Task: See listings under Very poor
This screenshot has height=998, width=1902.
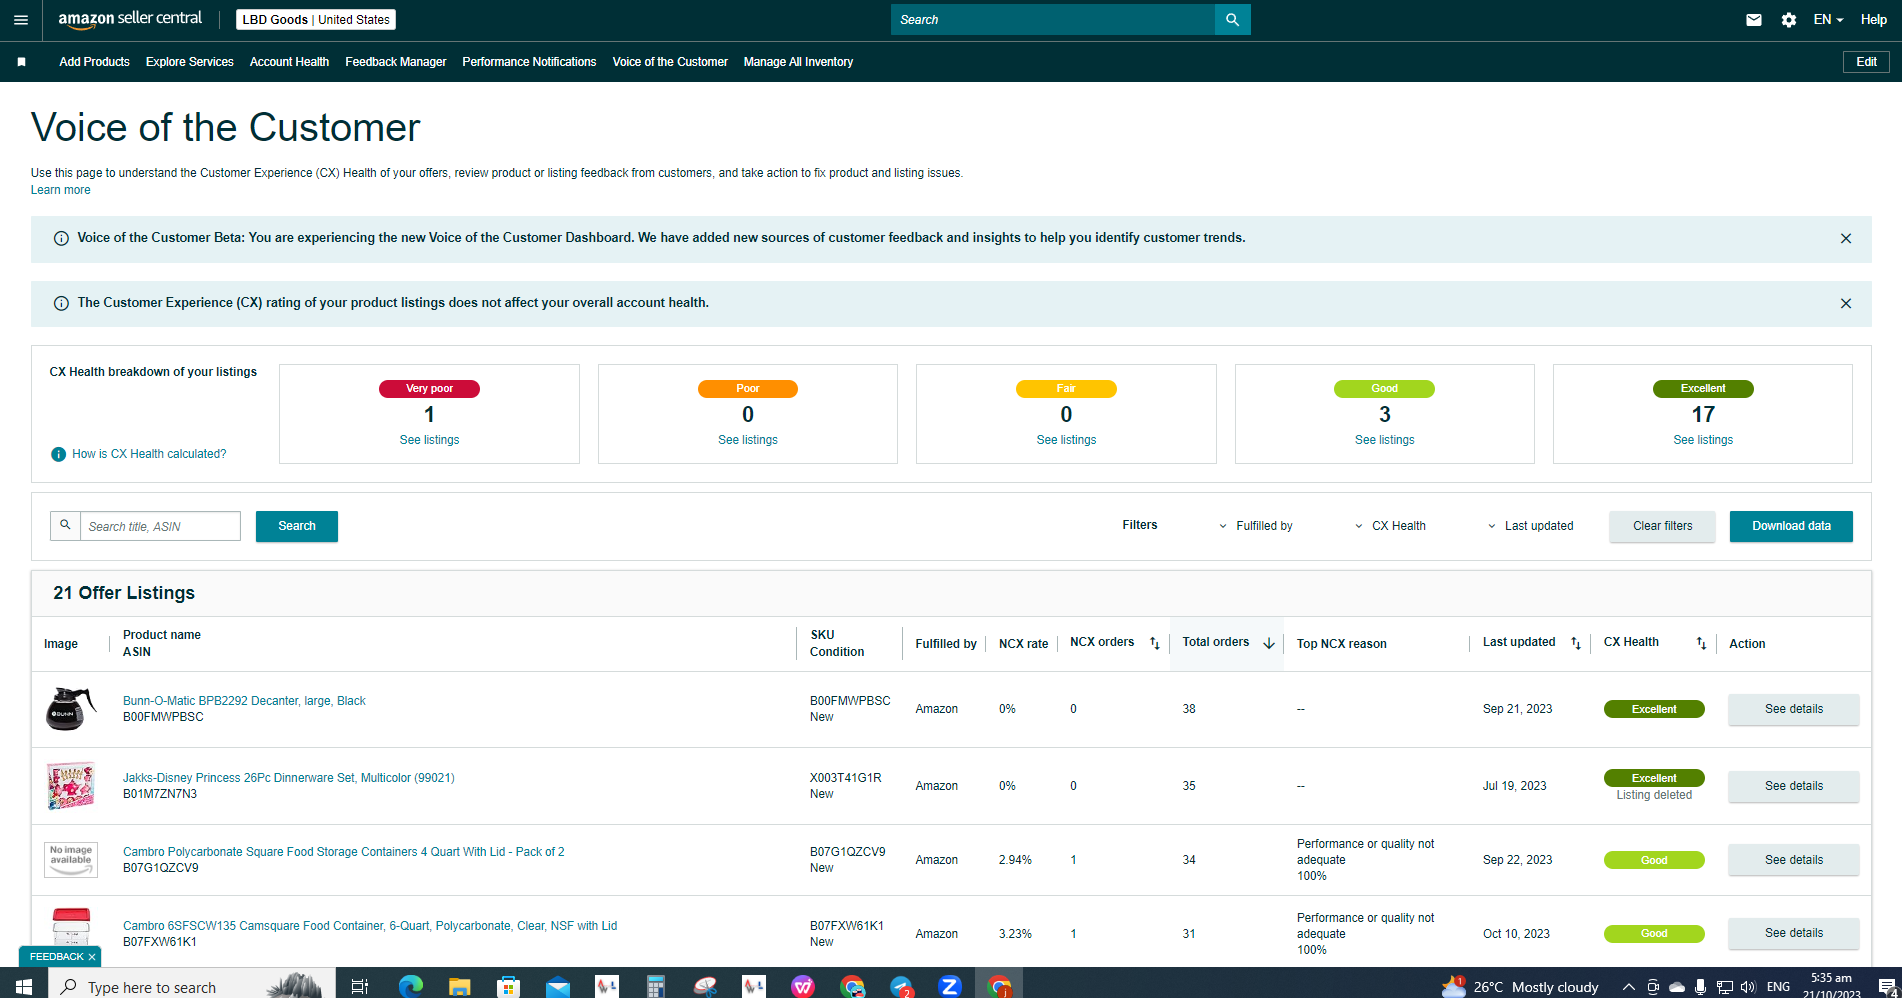Action: 429,440
